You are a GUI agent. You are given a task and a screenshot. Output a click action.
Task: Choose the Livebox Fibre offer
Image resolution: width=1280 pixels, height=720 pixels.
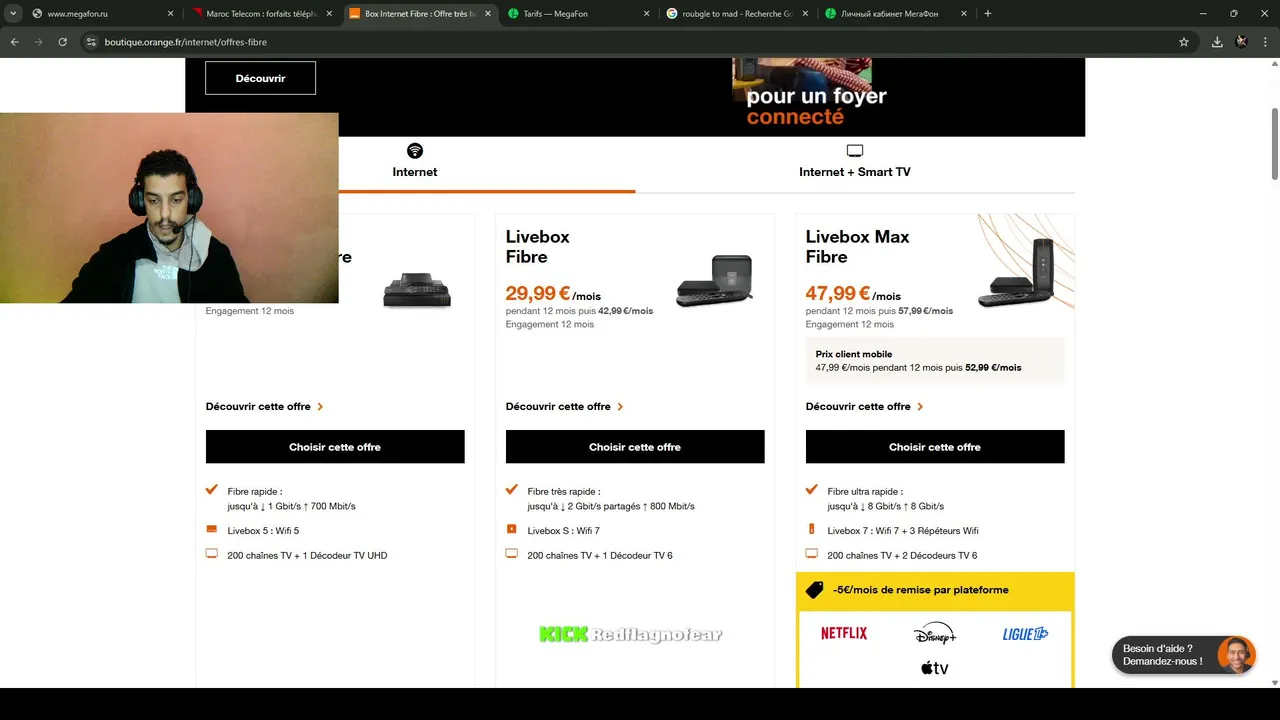(x=635, y=447)
